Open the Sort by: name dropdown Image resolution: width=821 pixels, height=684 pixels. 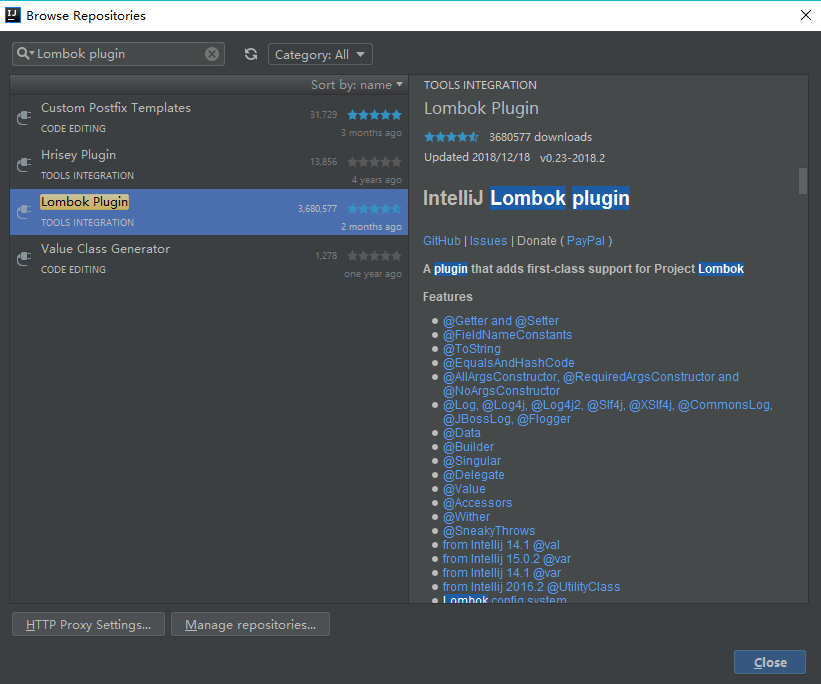(357, 85)
